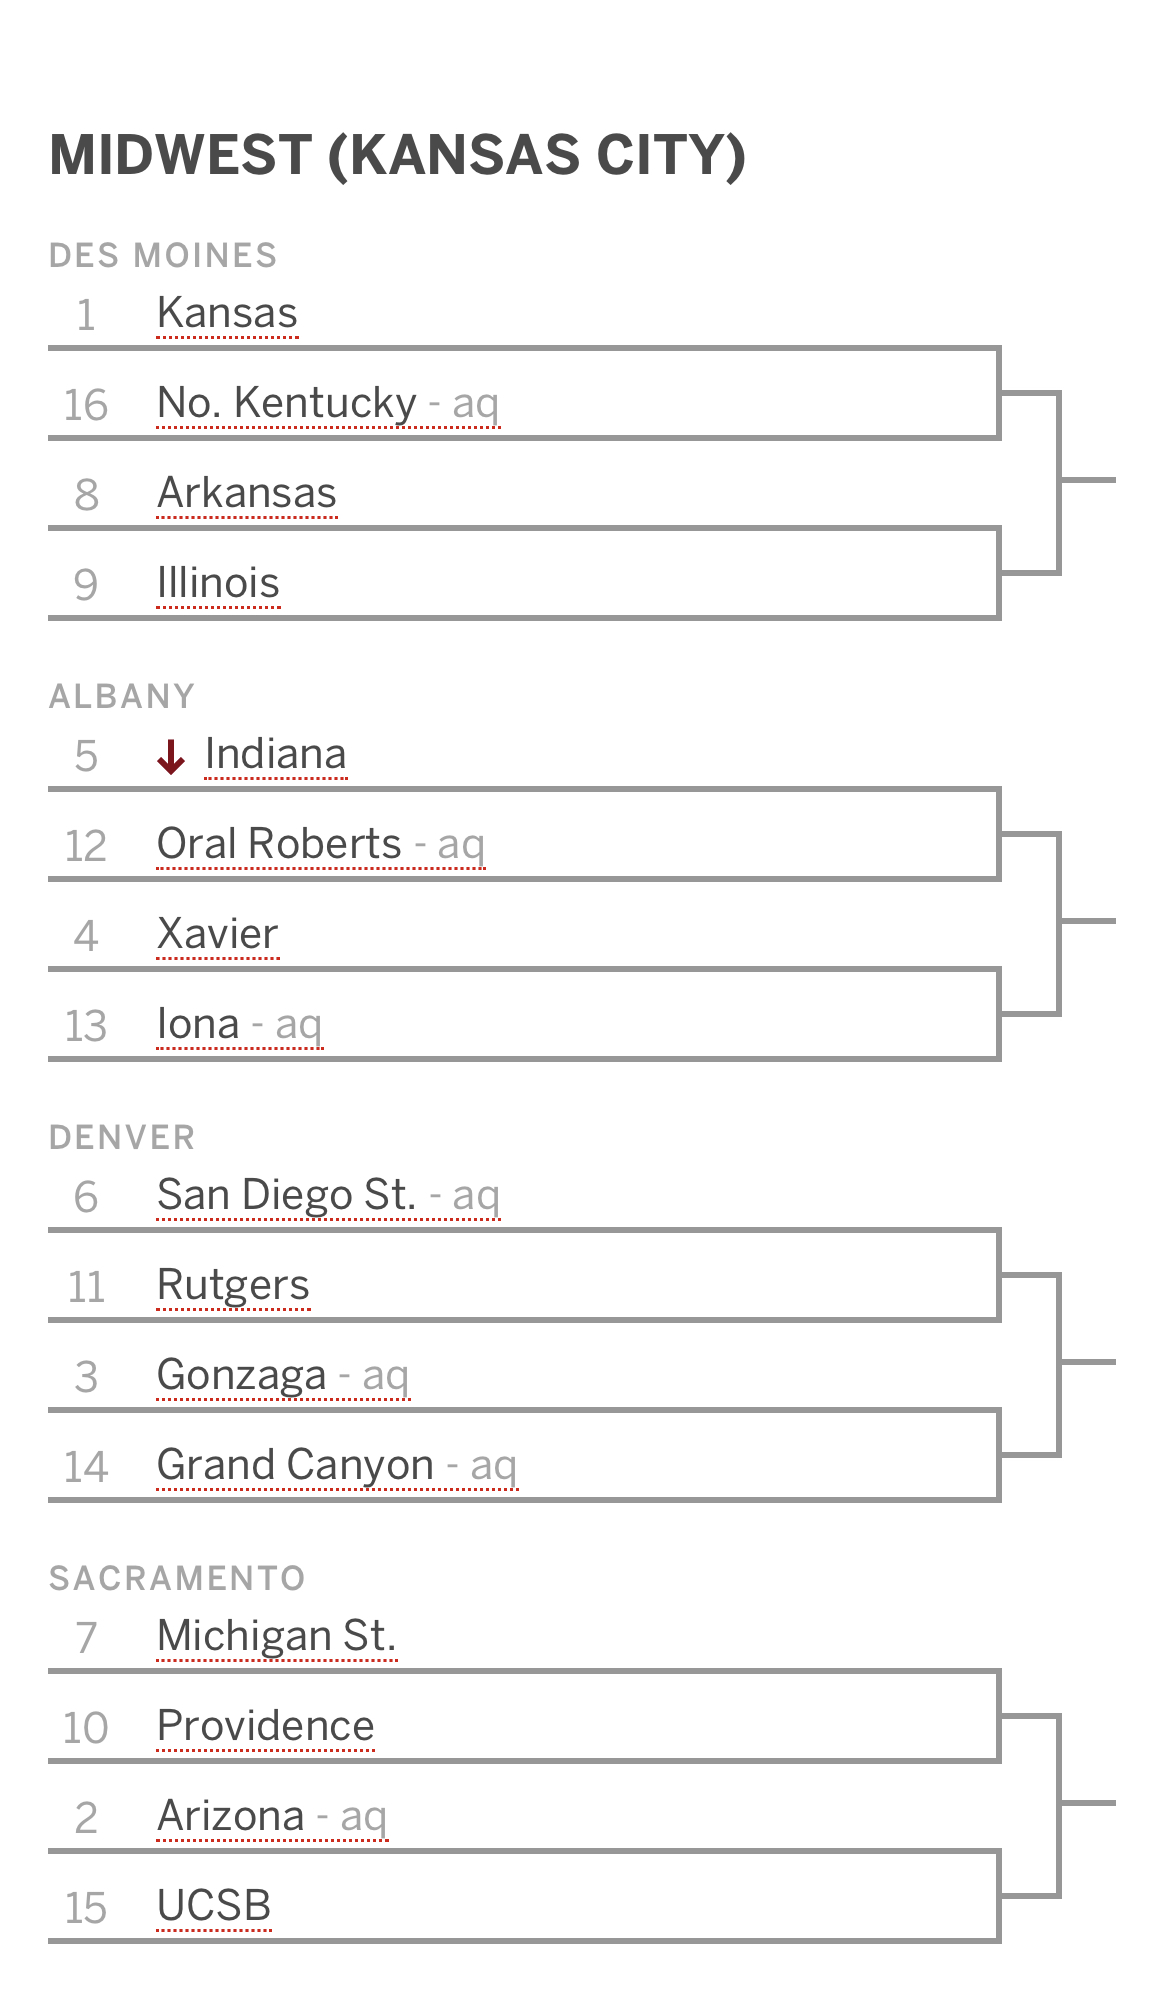Click the San Diego St. link
This screenshot has height=2010, width=1170.
328,1196
